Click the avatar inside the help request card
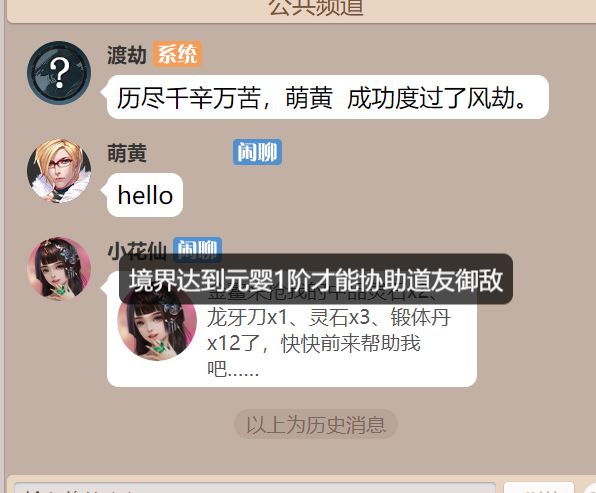This screenshot has height=493, width=596. [157, 323]
